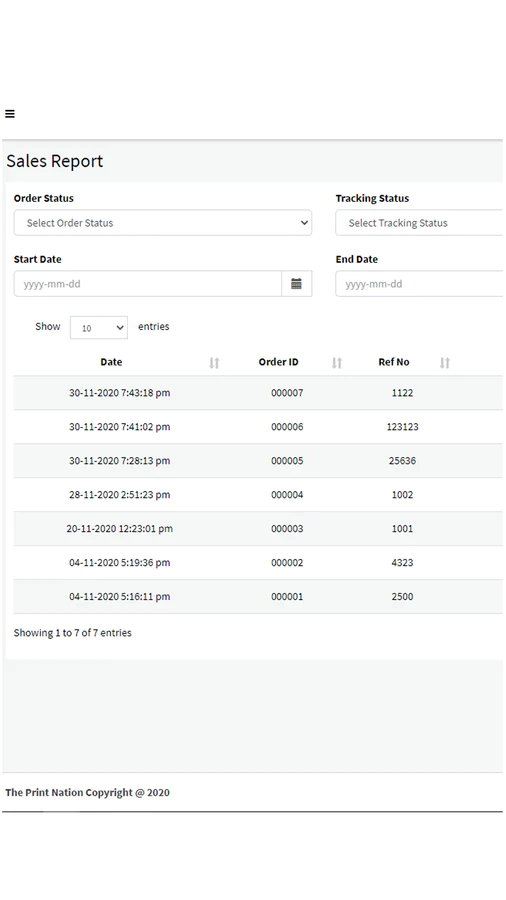Sort table by Date column arrows

[x=214, y=362]
